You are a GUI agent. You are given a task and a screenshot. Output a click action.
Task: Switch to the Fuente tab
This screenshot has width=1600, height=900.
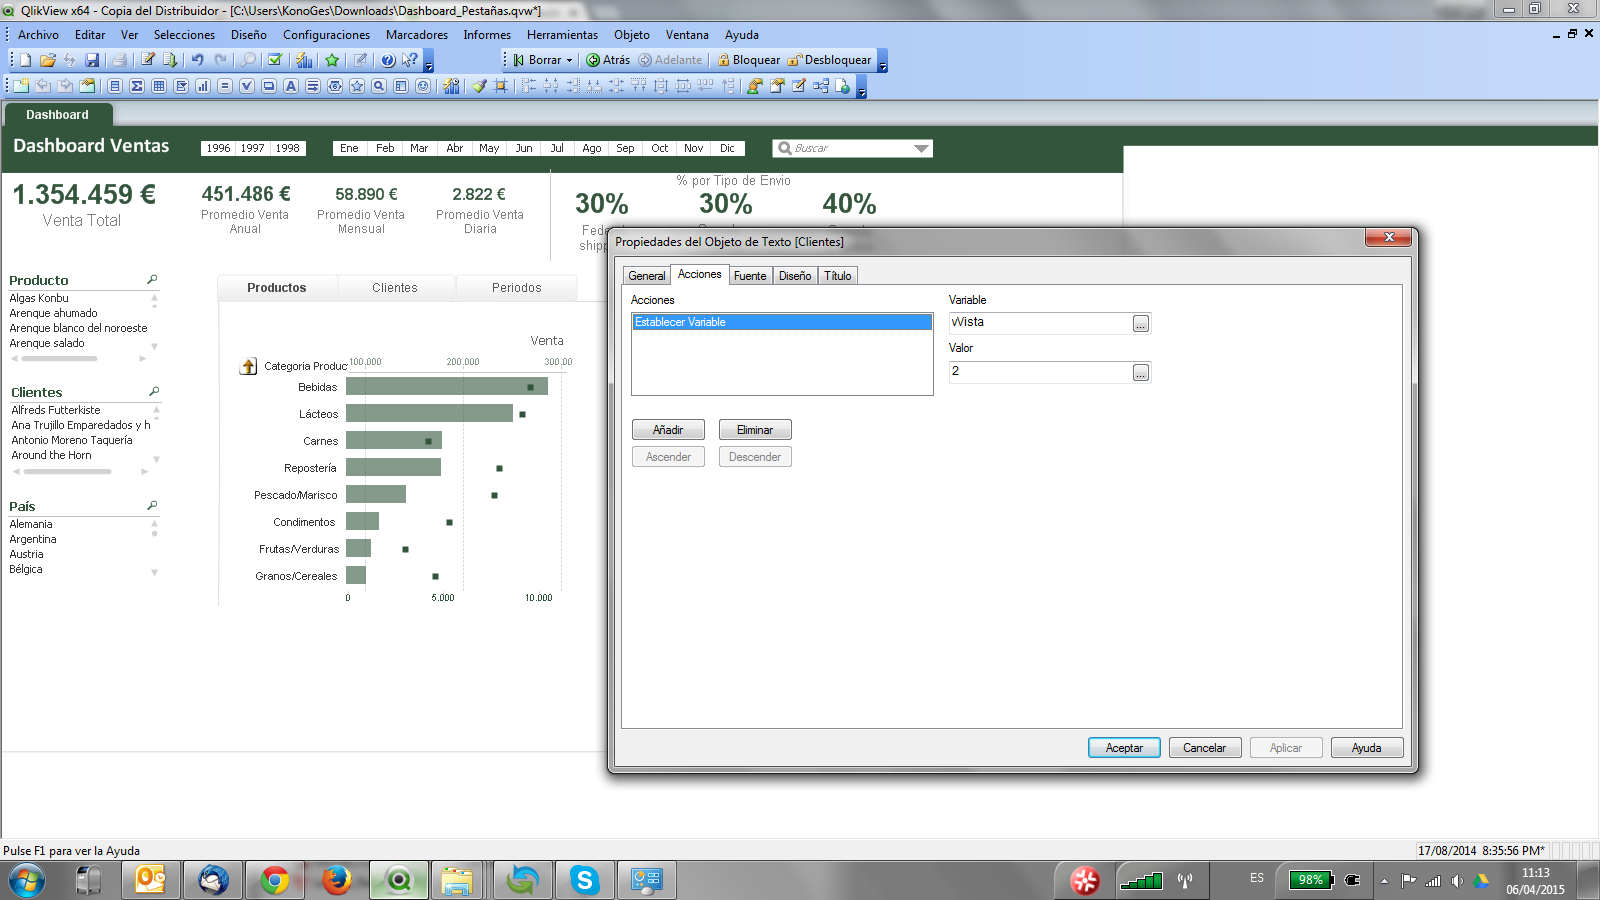(749, 276)
